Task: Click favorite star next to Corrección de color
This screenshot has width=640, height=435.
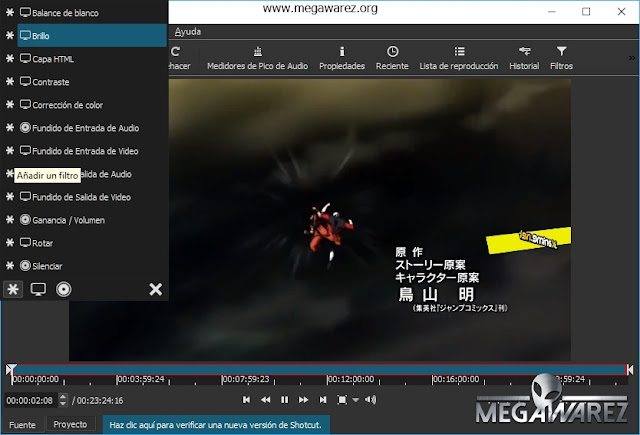Action: (10, 105)
